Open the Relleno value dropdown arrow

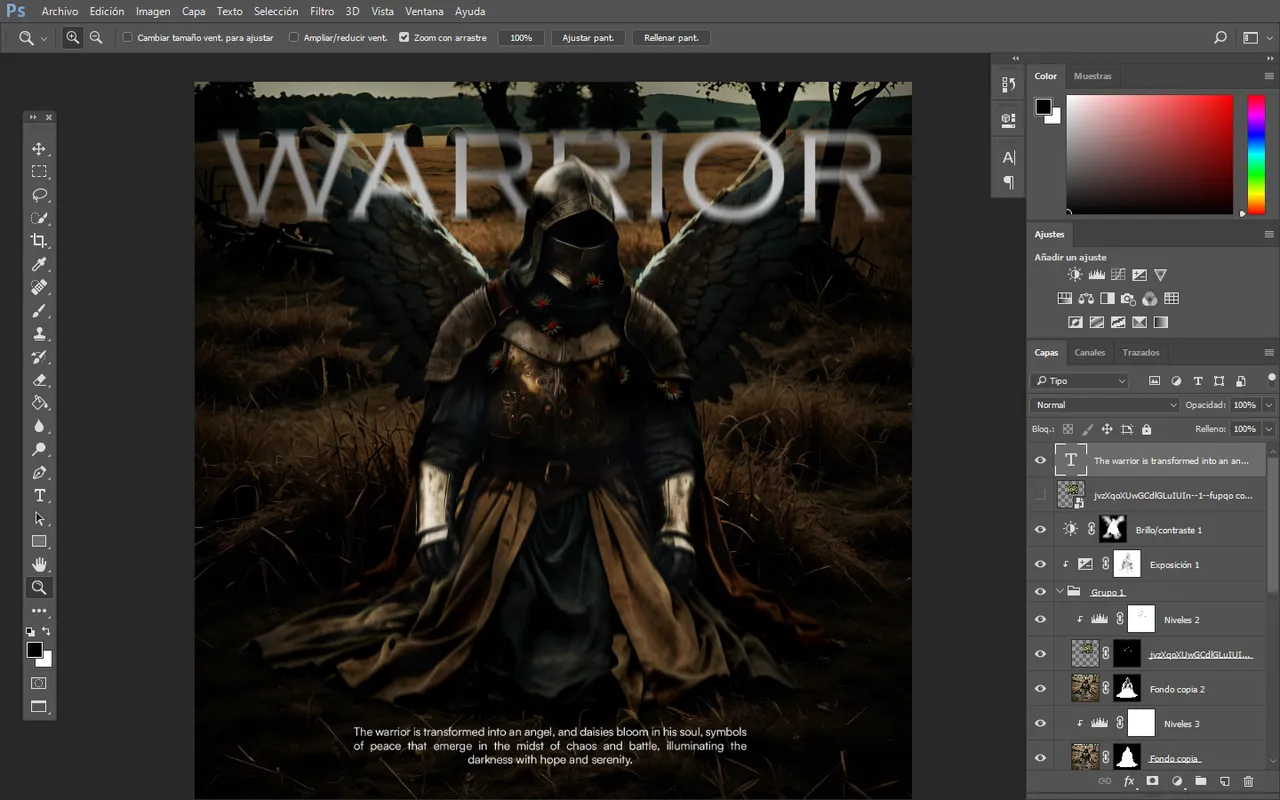coord(1268,429)
